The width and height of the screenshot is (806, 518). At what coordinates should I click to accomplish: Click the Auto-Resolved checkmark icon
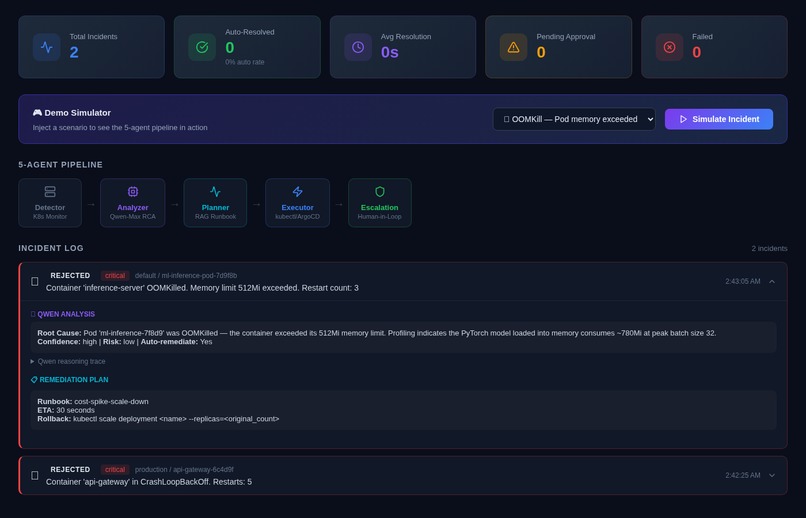(202, 47)
